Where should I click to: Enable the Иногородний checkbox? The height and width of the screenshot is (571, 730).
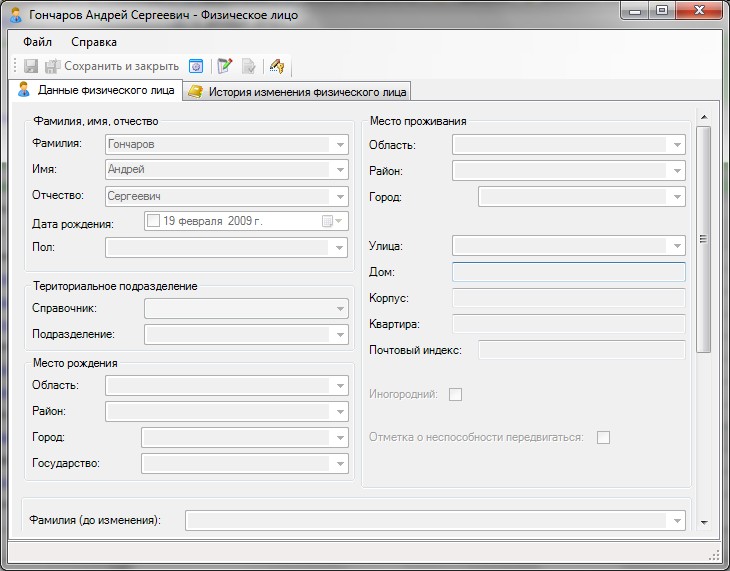(x=456, y=394)
